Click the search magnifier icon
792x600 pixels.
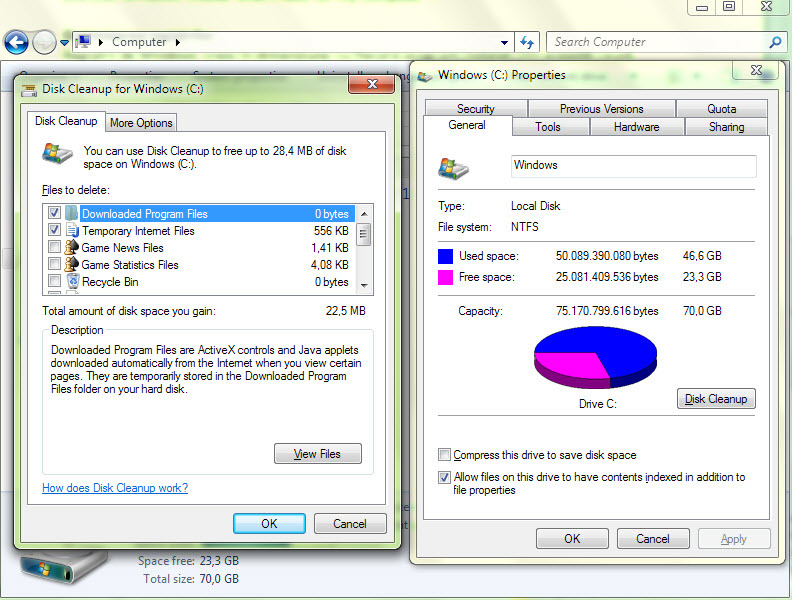click(x=775, y=42)
